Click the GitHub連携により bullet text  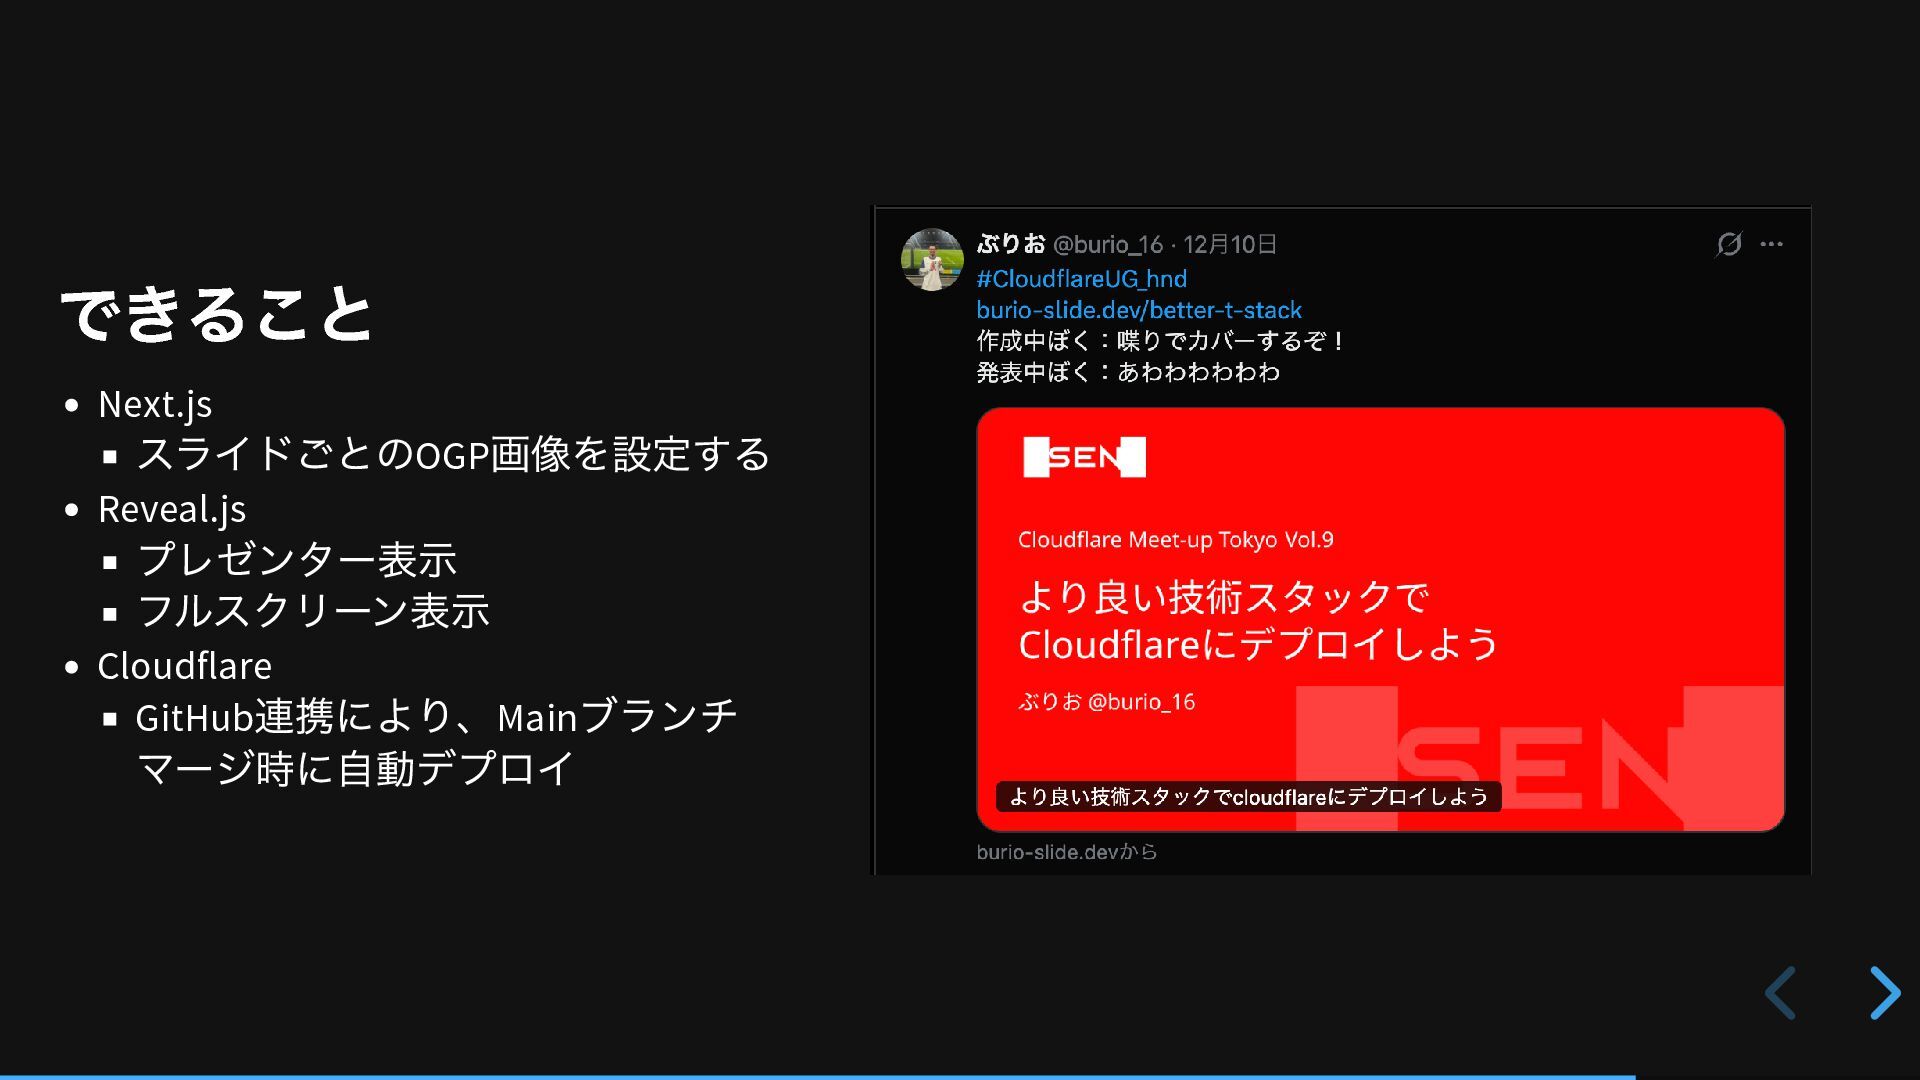point(437,743)
